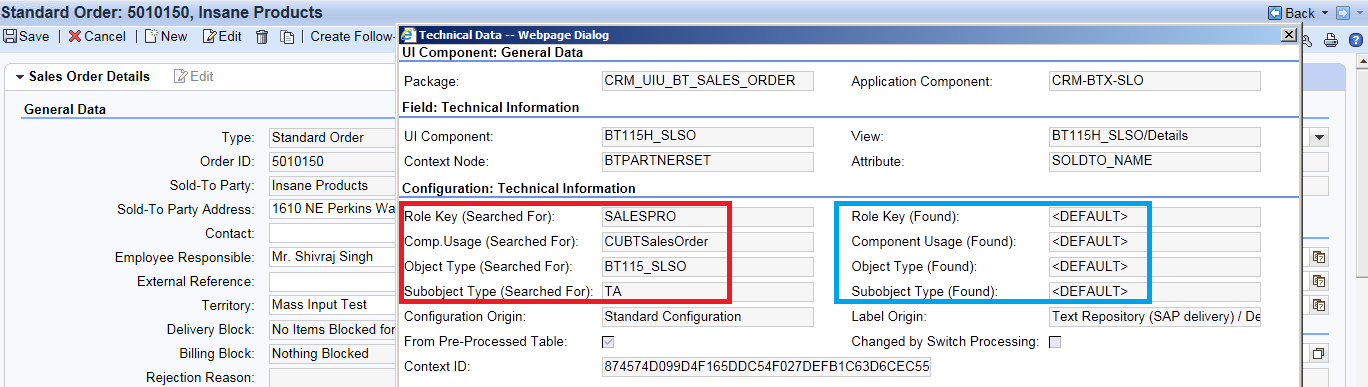Click the printer icon at top right
This screenshot has width=1368, height=387.
click(x=1331, y=40)
